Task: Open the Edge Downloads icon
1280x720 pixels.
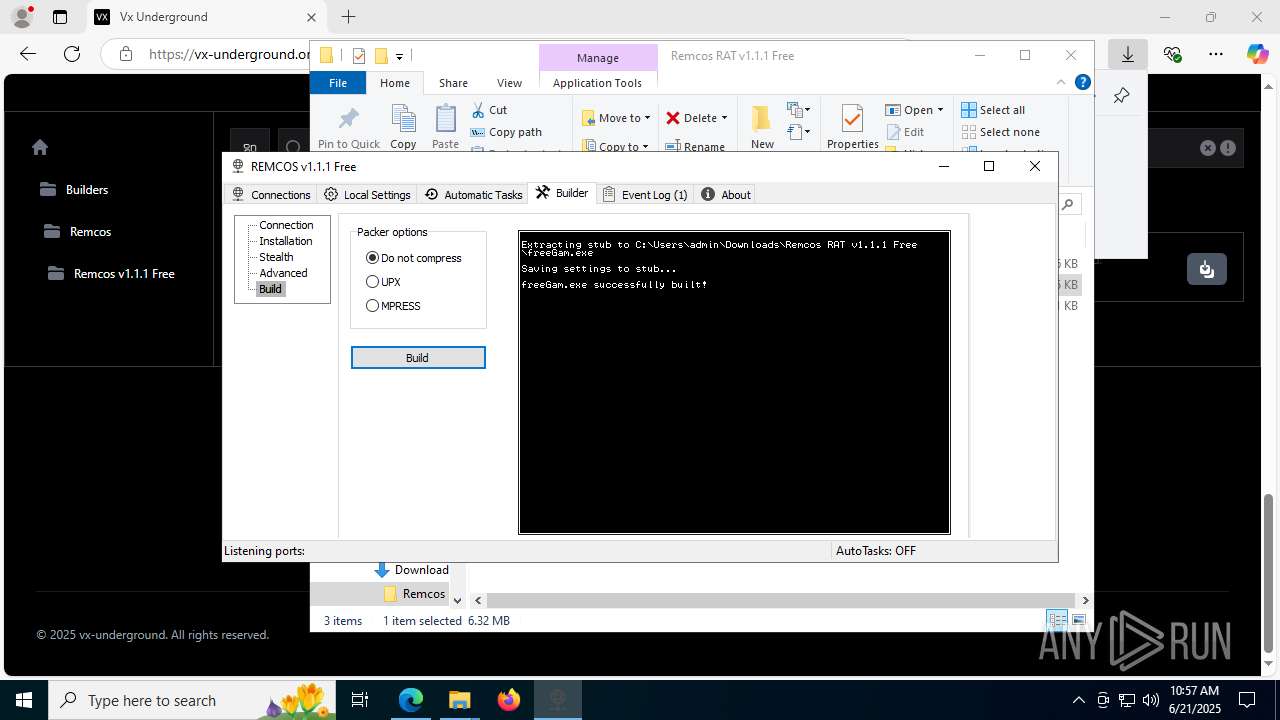Action: point(1128,54)
